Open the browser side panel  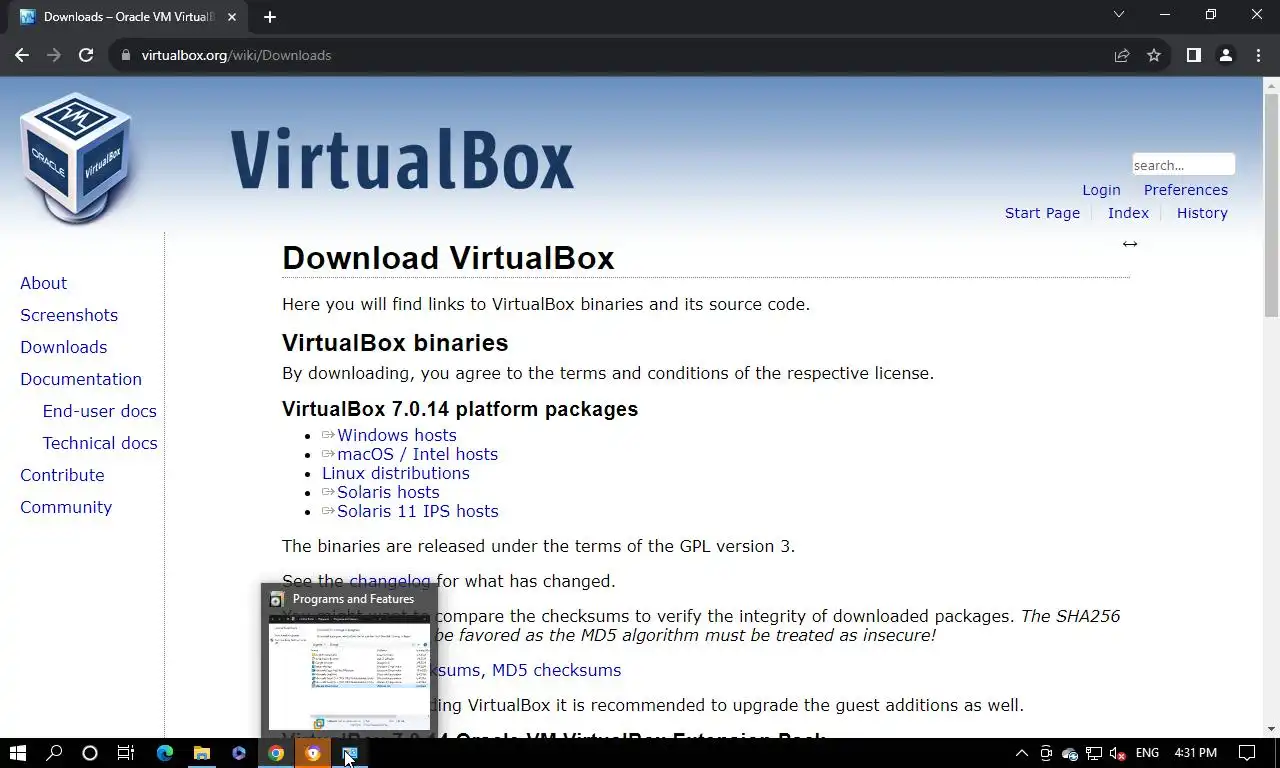point(1193,55)
